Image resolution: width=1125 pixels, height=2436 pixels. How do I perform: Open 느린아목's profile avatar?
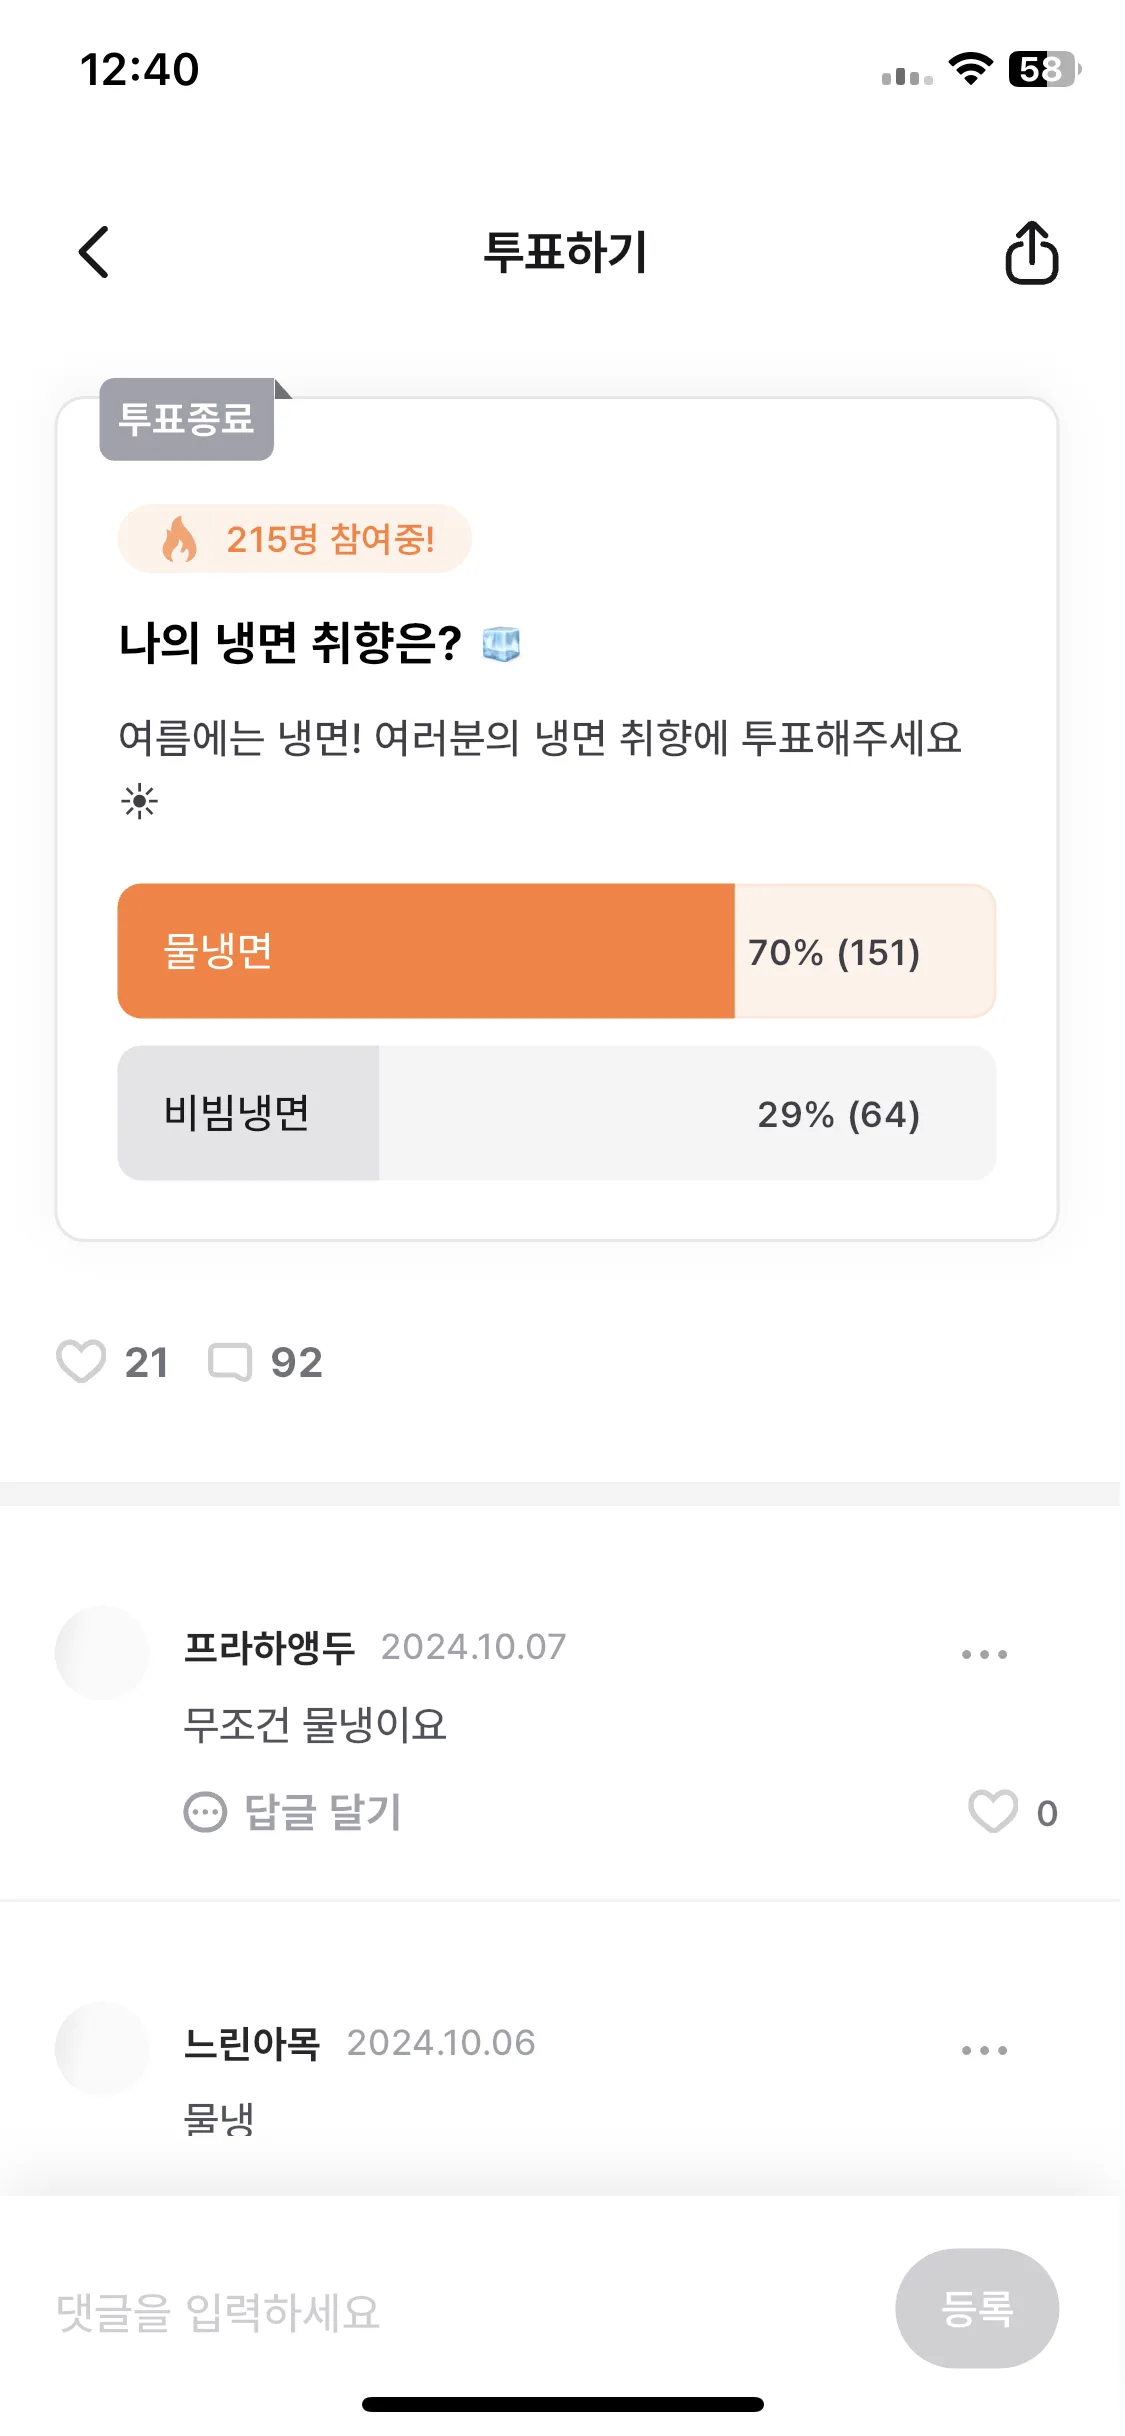tap(102, 2049)
